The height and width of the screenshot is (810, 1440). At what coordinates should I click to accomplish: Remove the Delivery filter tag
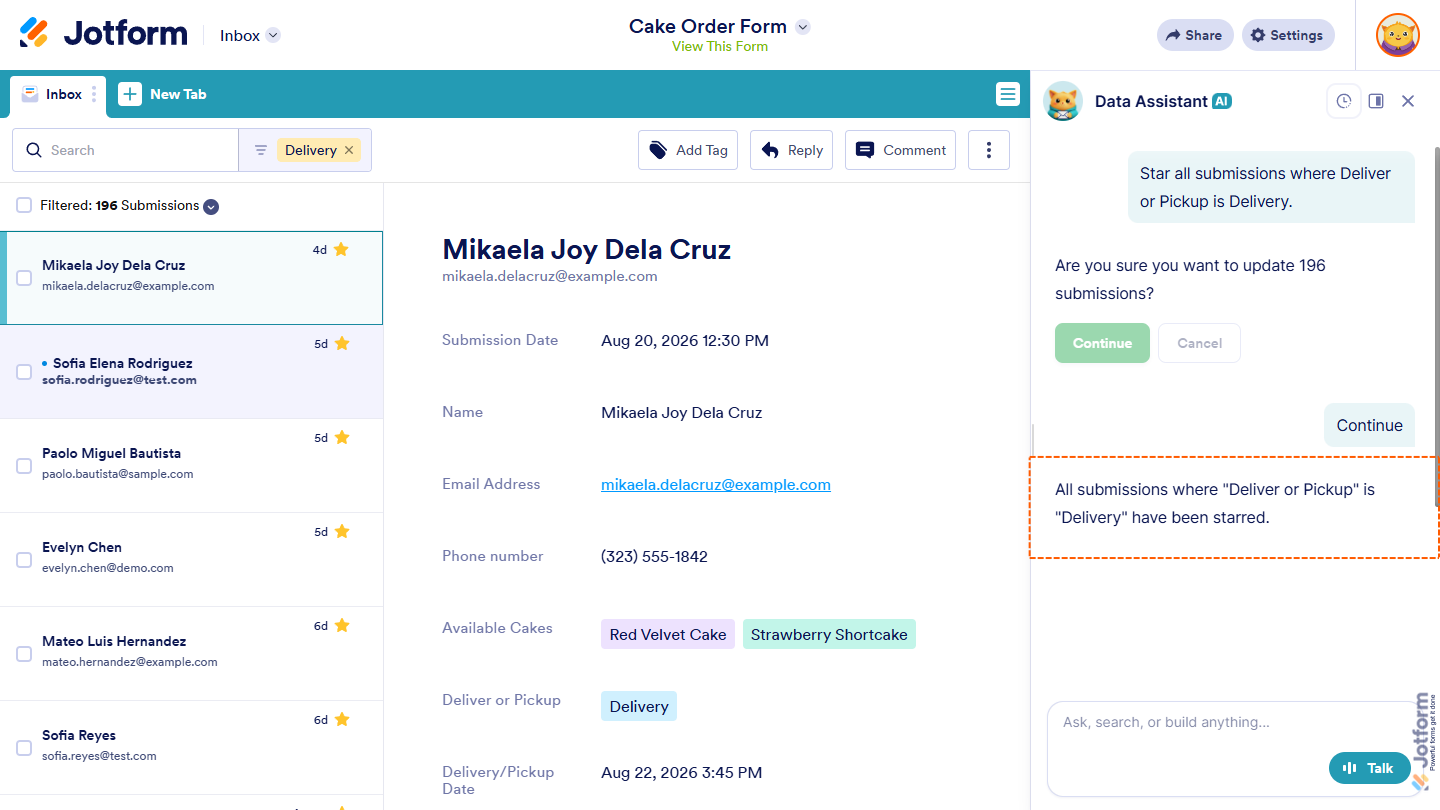(349, 150)
